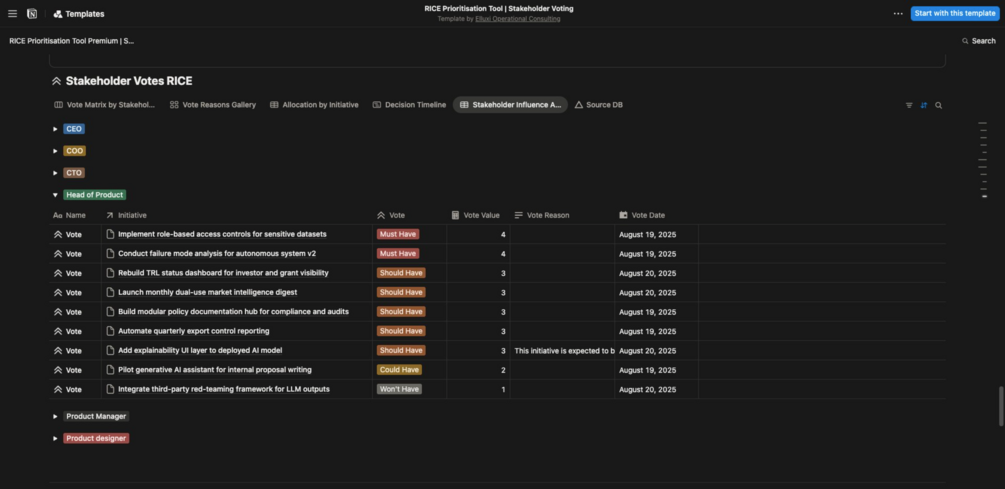Switch to Vote Reasons Gallery tab
Viewport: 1005px width, 489px height.
213,104
